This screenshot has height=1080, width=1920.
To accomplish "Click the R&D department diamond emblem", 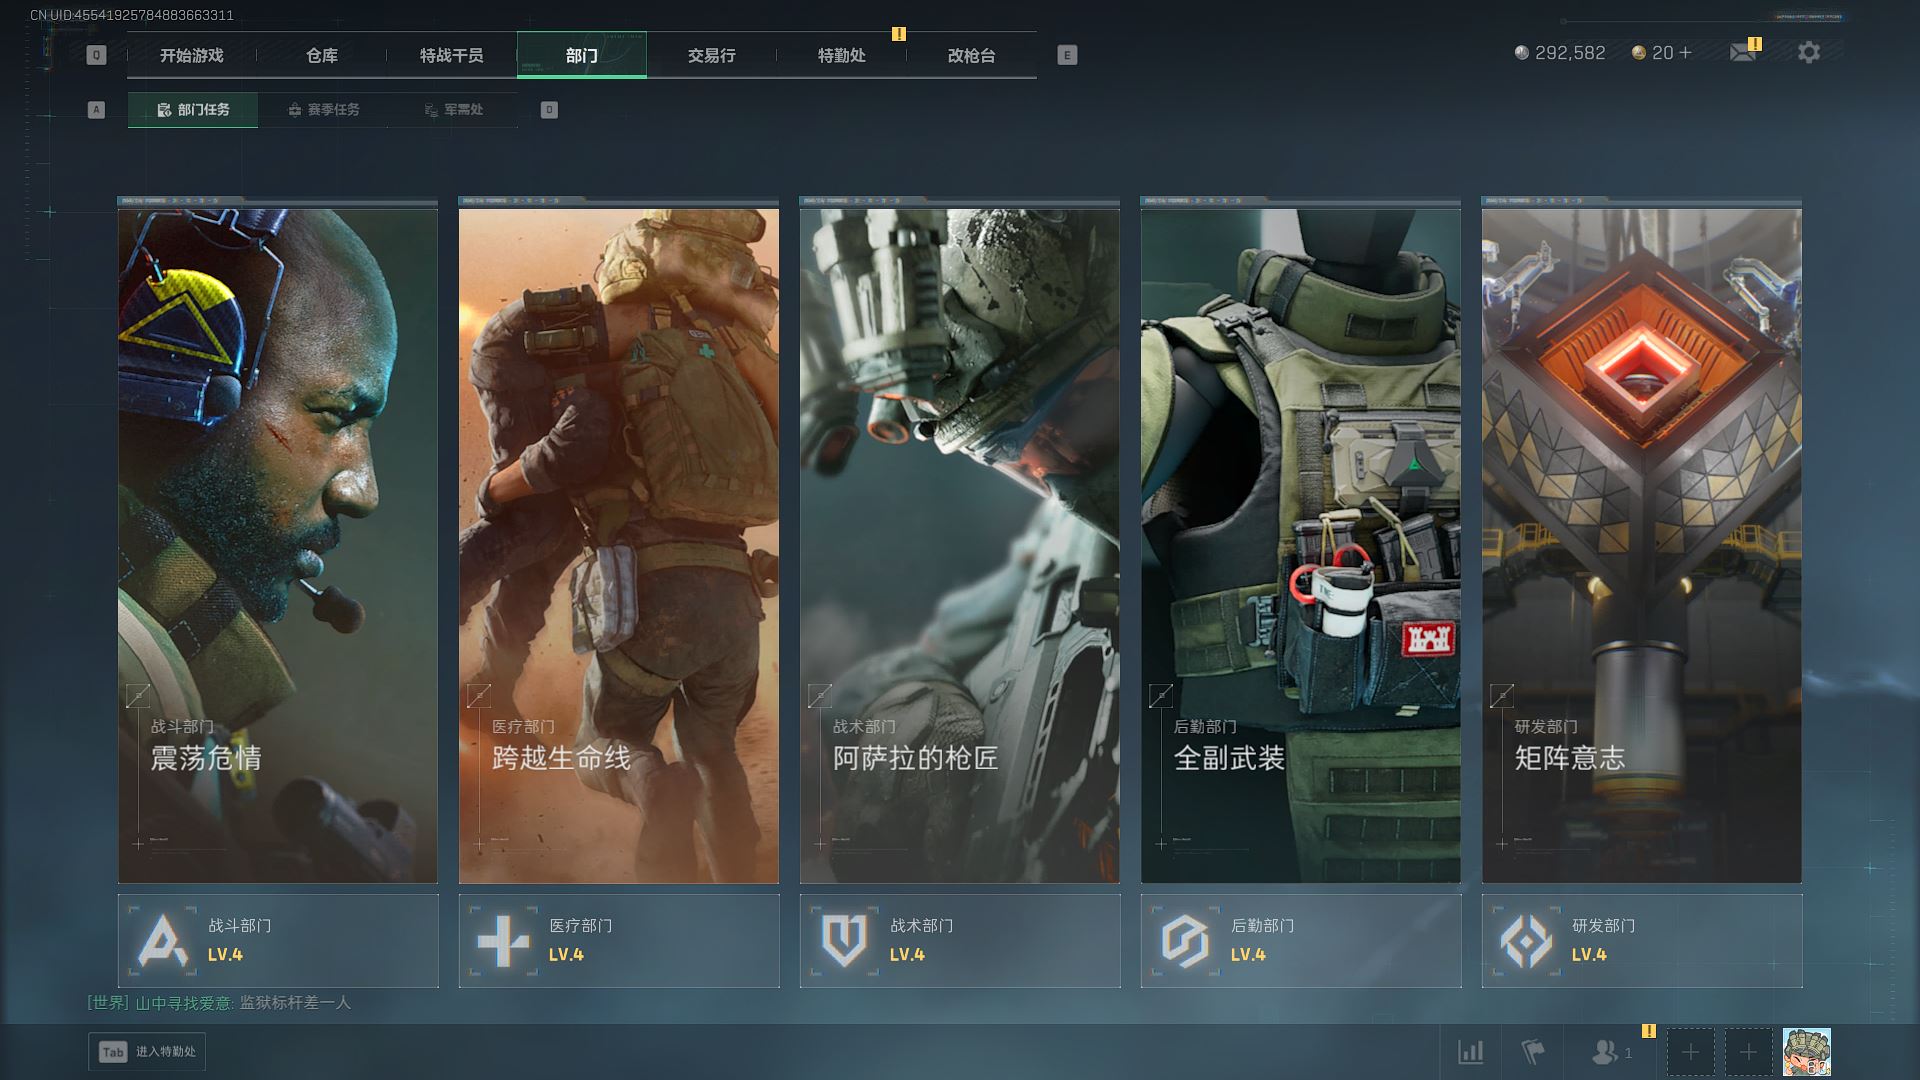I will pos(1526,941).
